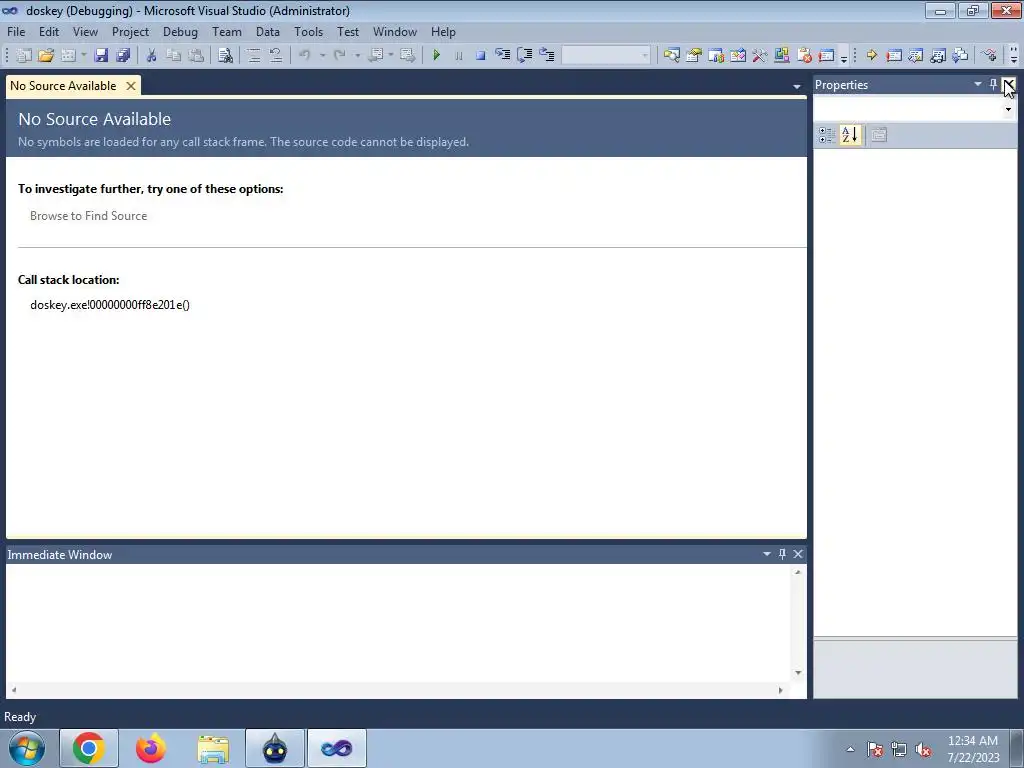This screenshot has width=1024, height=768.
Task: Open the Data menu
Action: (268, 31)
